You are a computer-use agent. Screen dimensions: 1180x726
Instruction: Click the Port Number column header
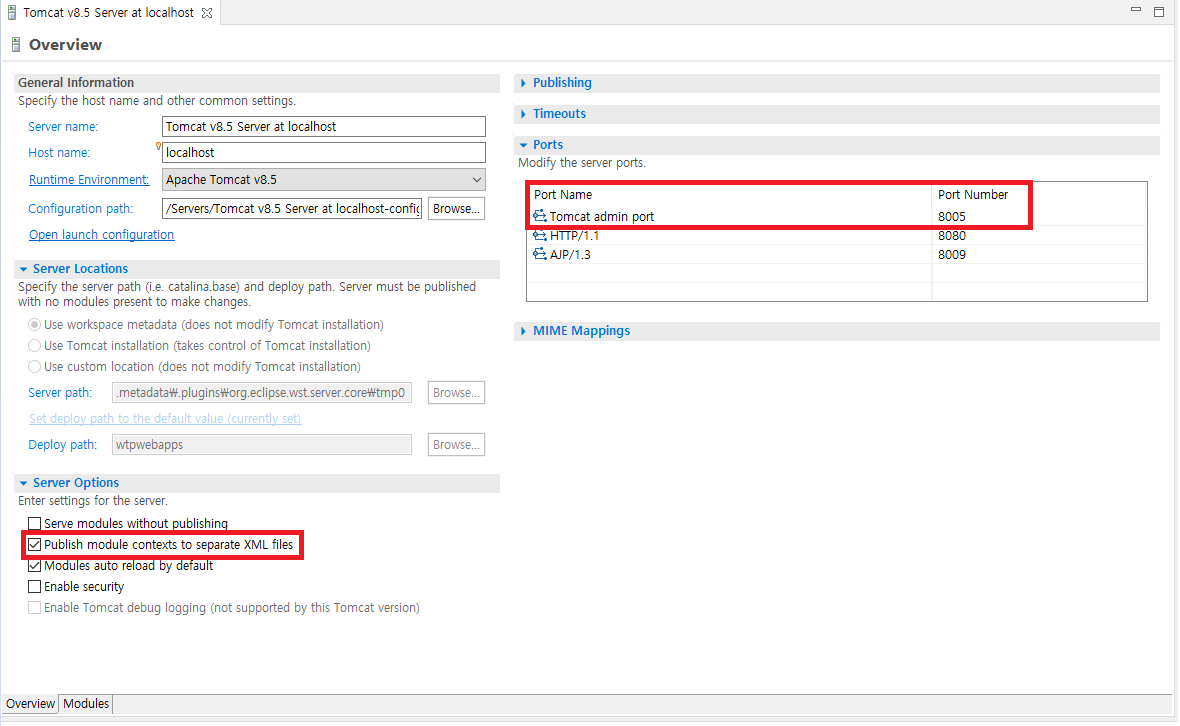pyautogui.click(x=973, y=195)
